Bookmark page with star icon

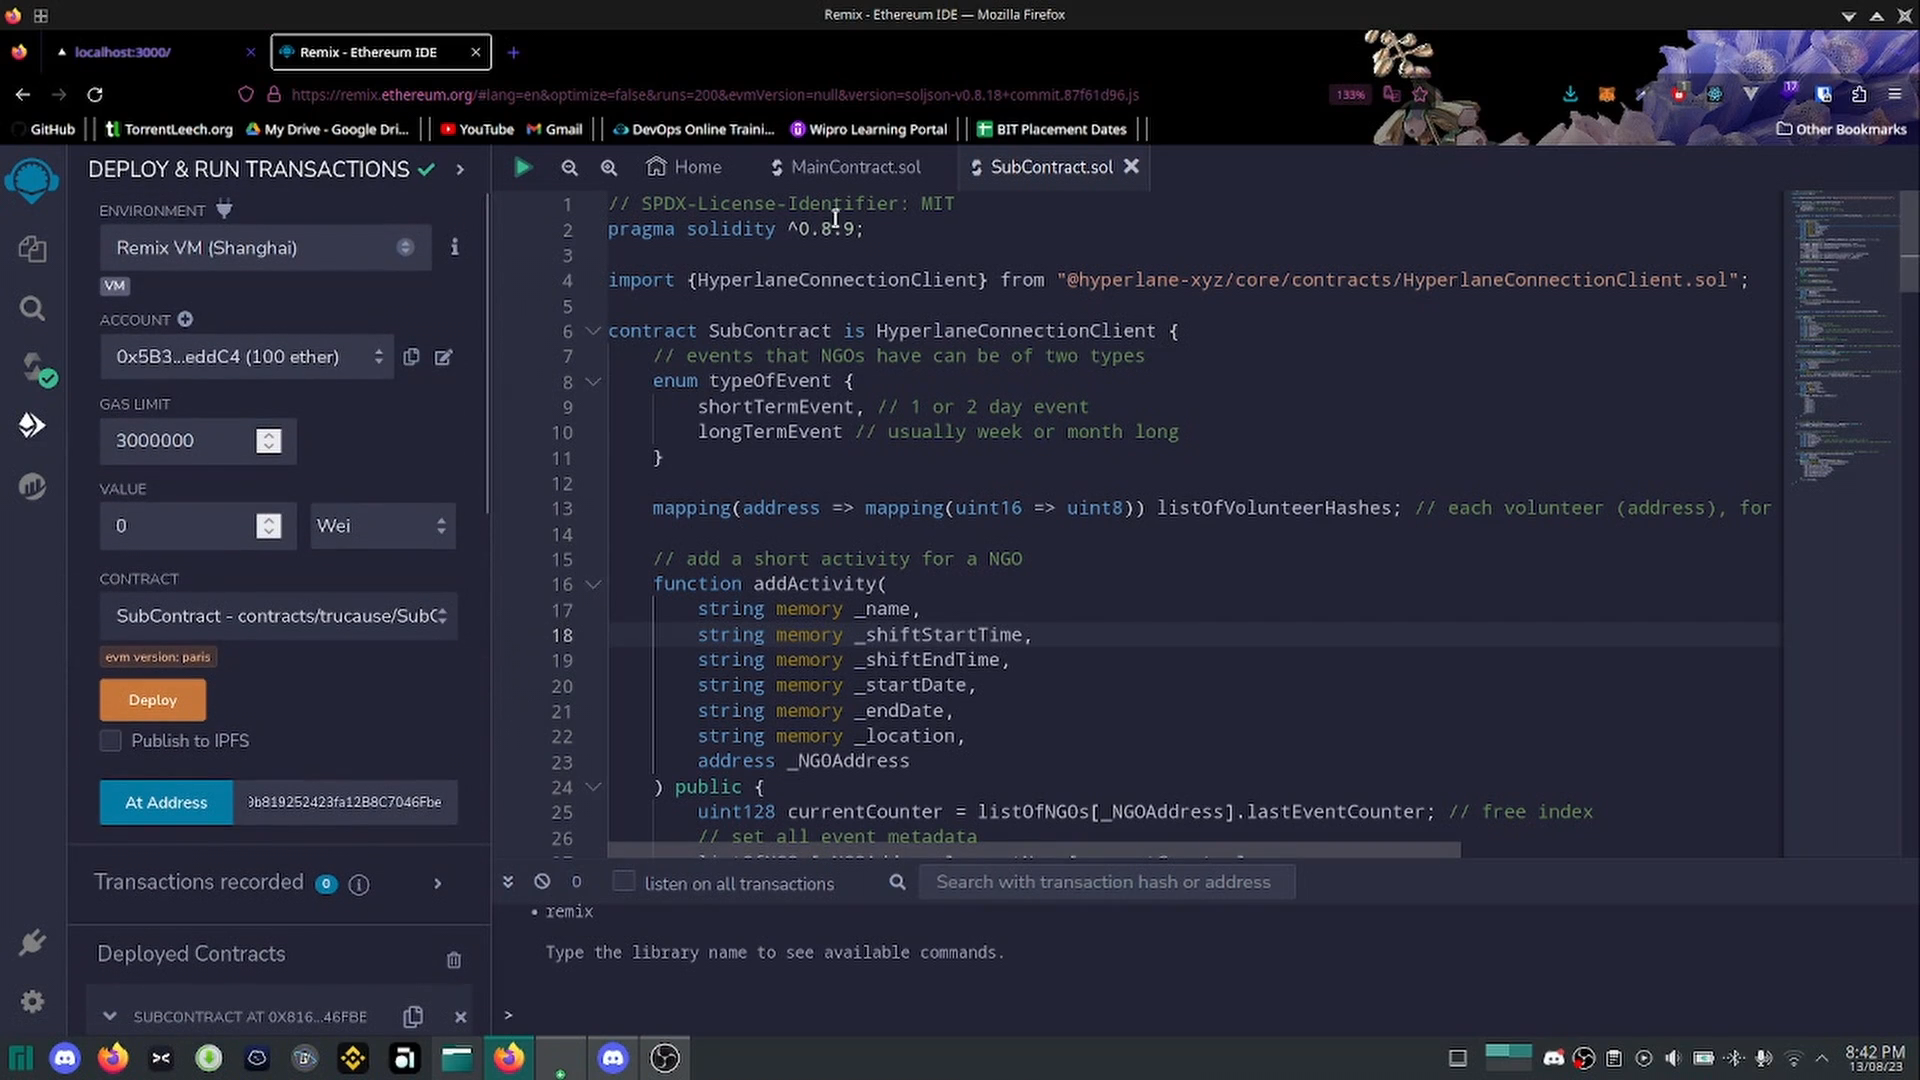[x=1420, y=94]
